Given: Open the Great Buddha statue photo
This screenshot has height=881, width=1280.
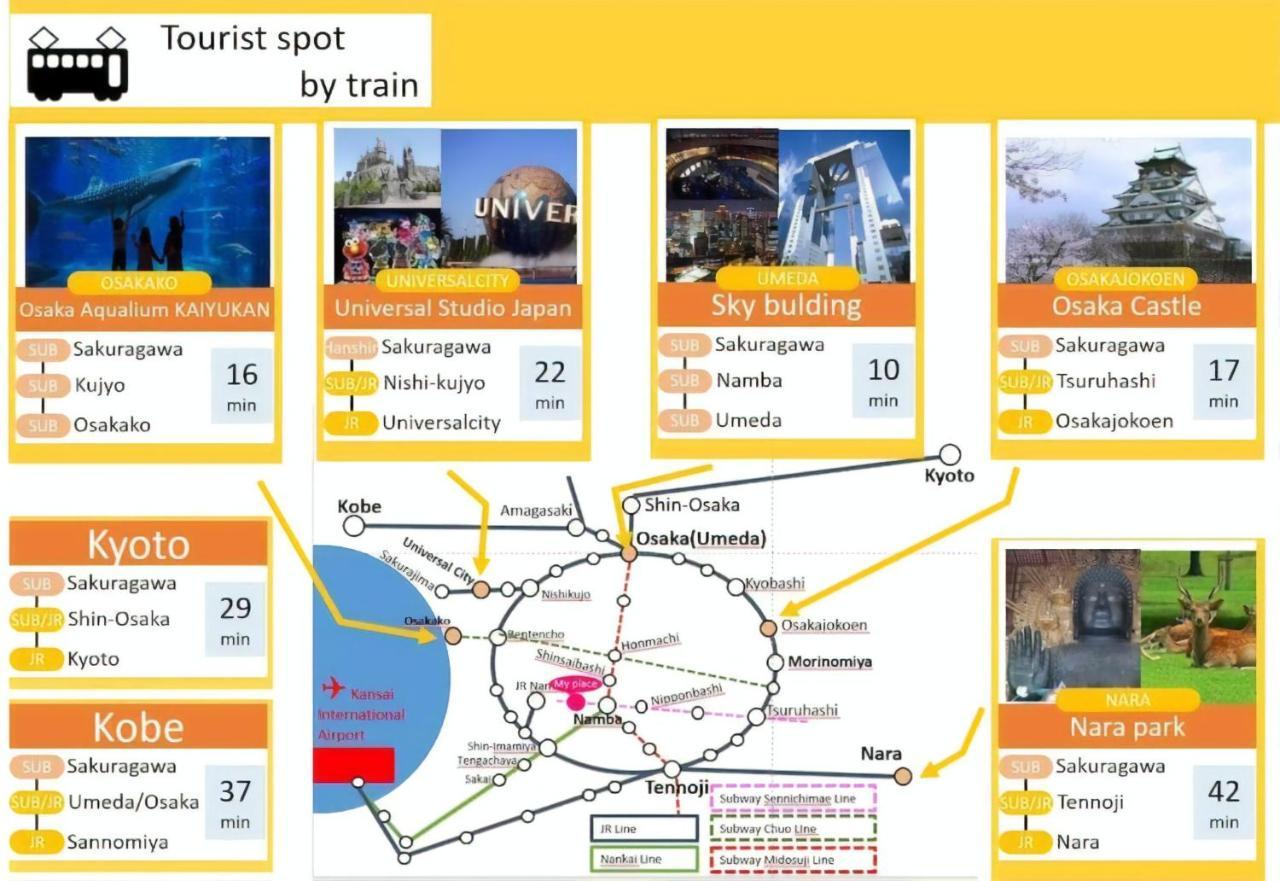Looking at the screenshot, I should (x=1073, y=625).
